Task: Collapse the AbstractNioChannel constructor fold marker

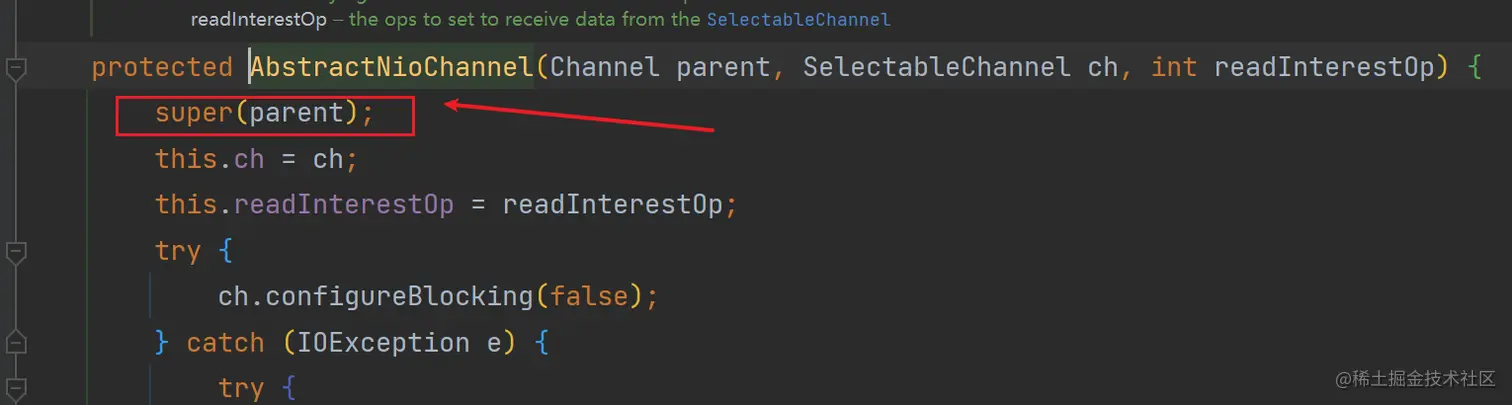Action: [x=15, y=69]
